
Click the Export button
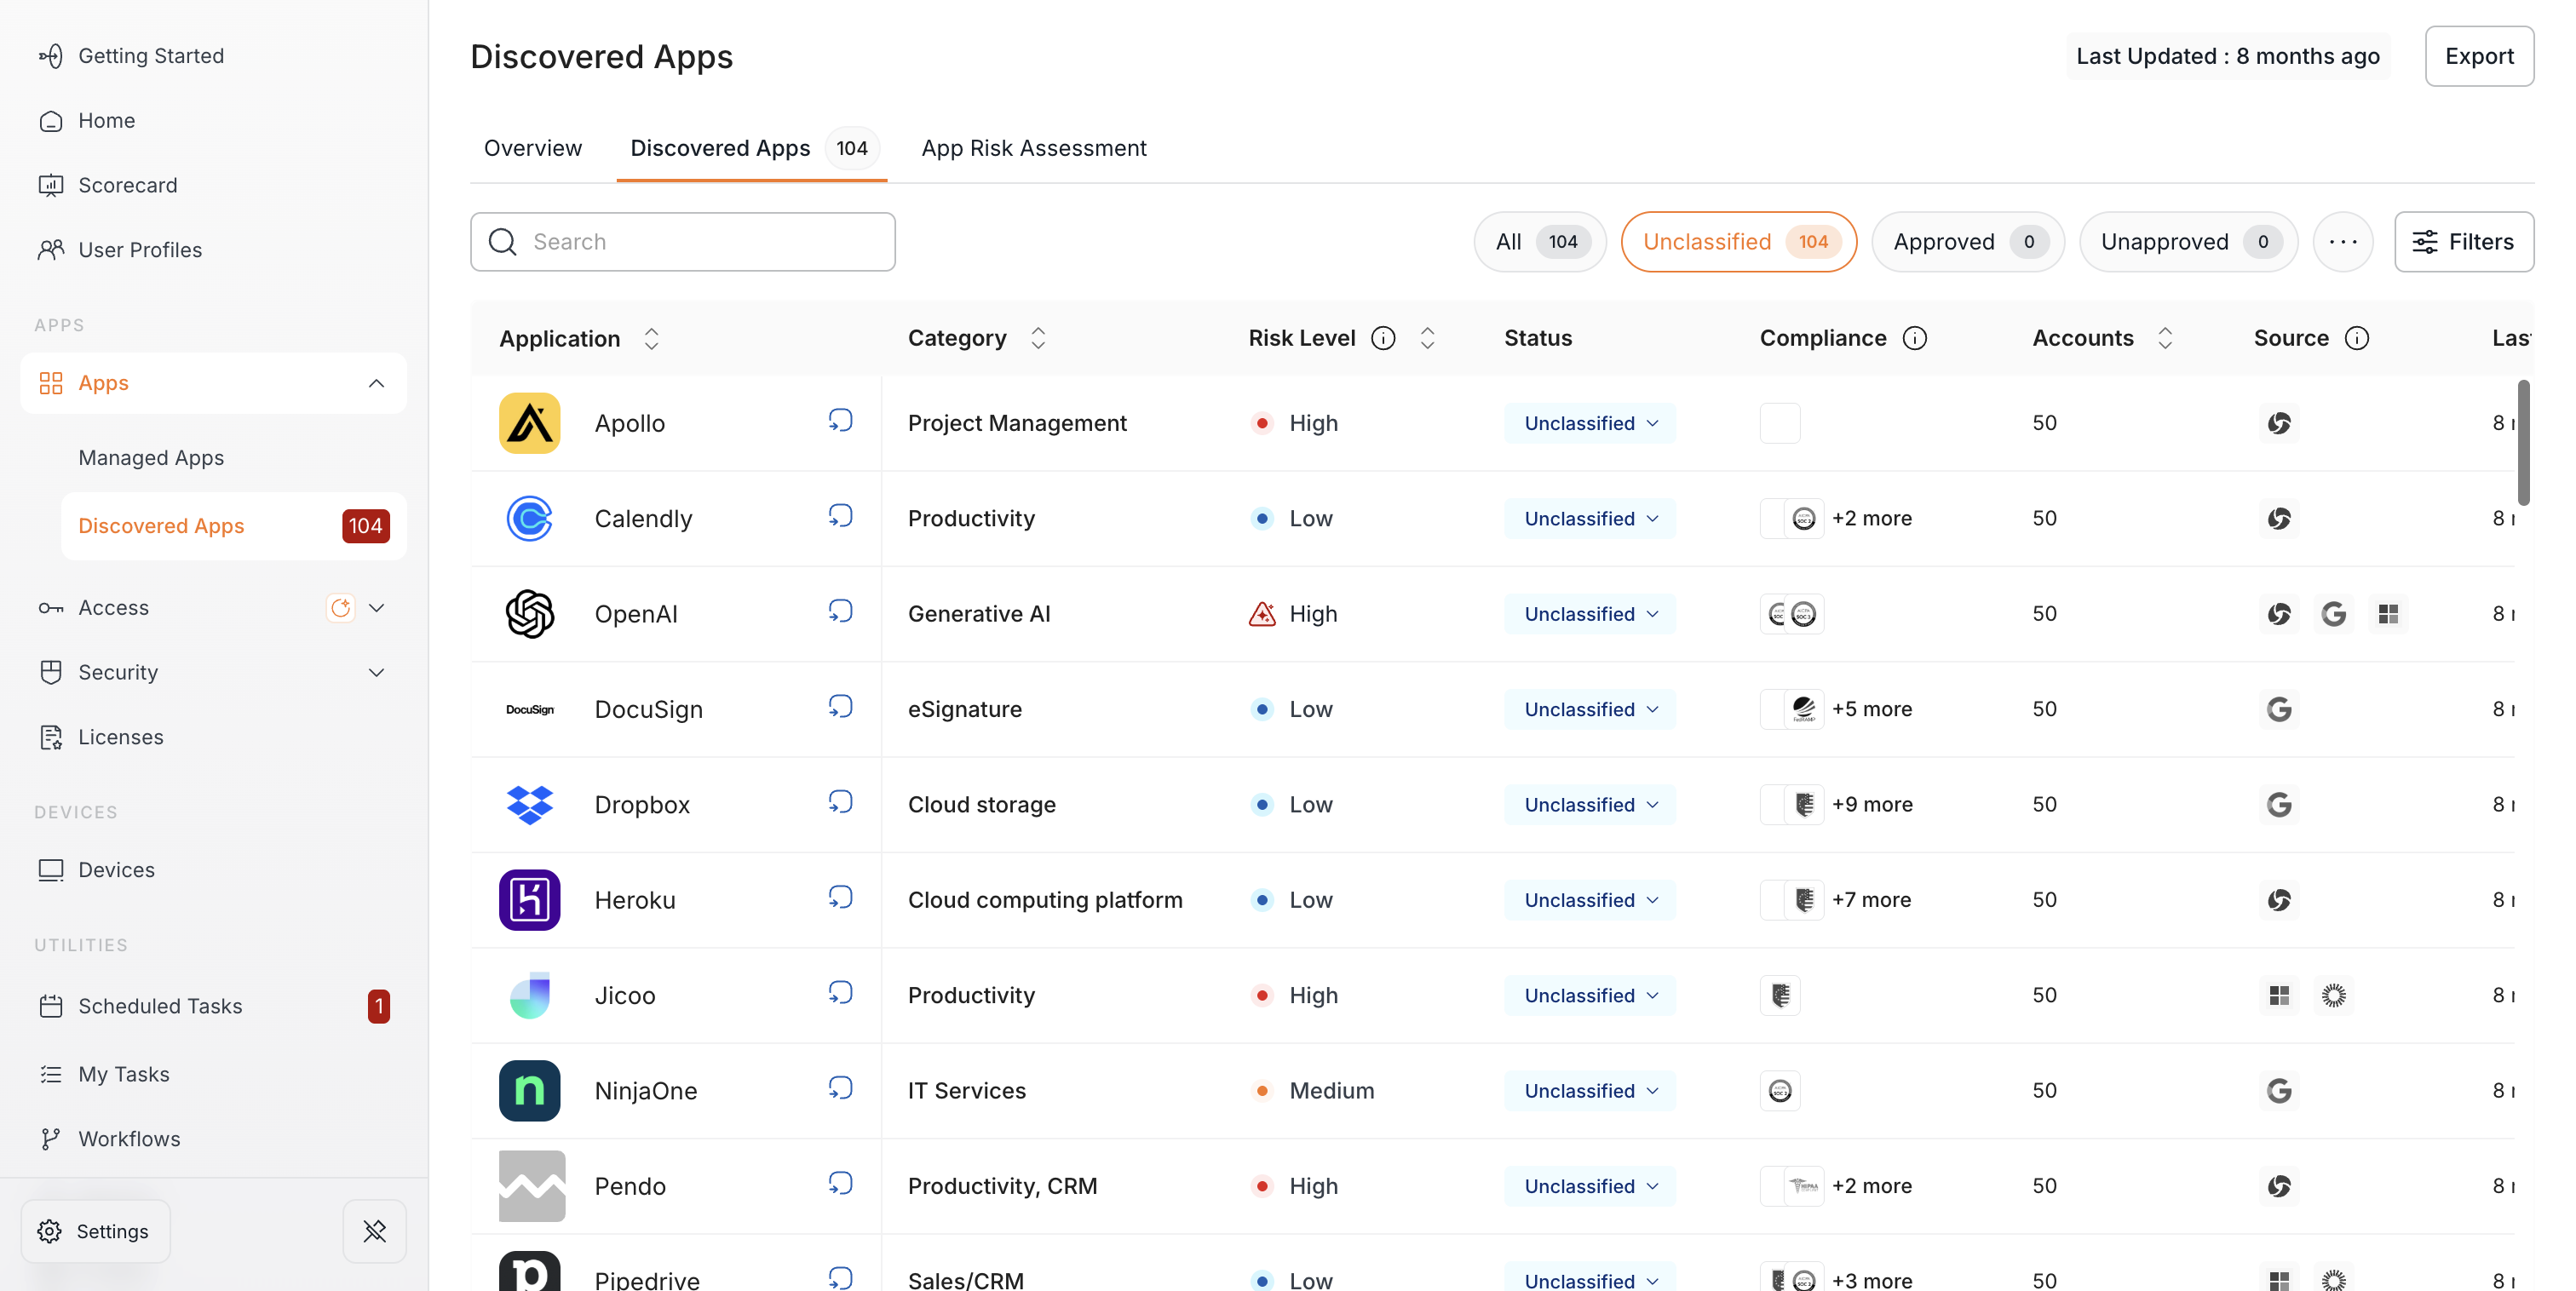(x=2479, y=56)
